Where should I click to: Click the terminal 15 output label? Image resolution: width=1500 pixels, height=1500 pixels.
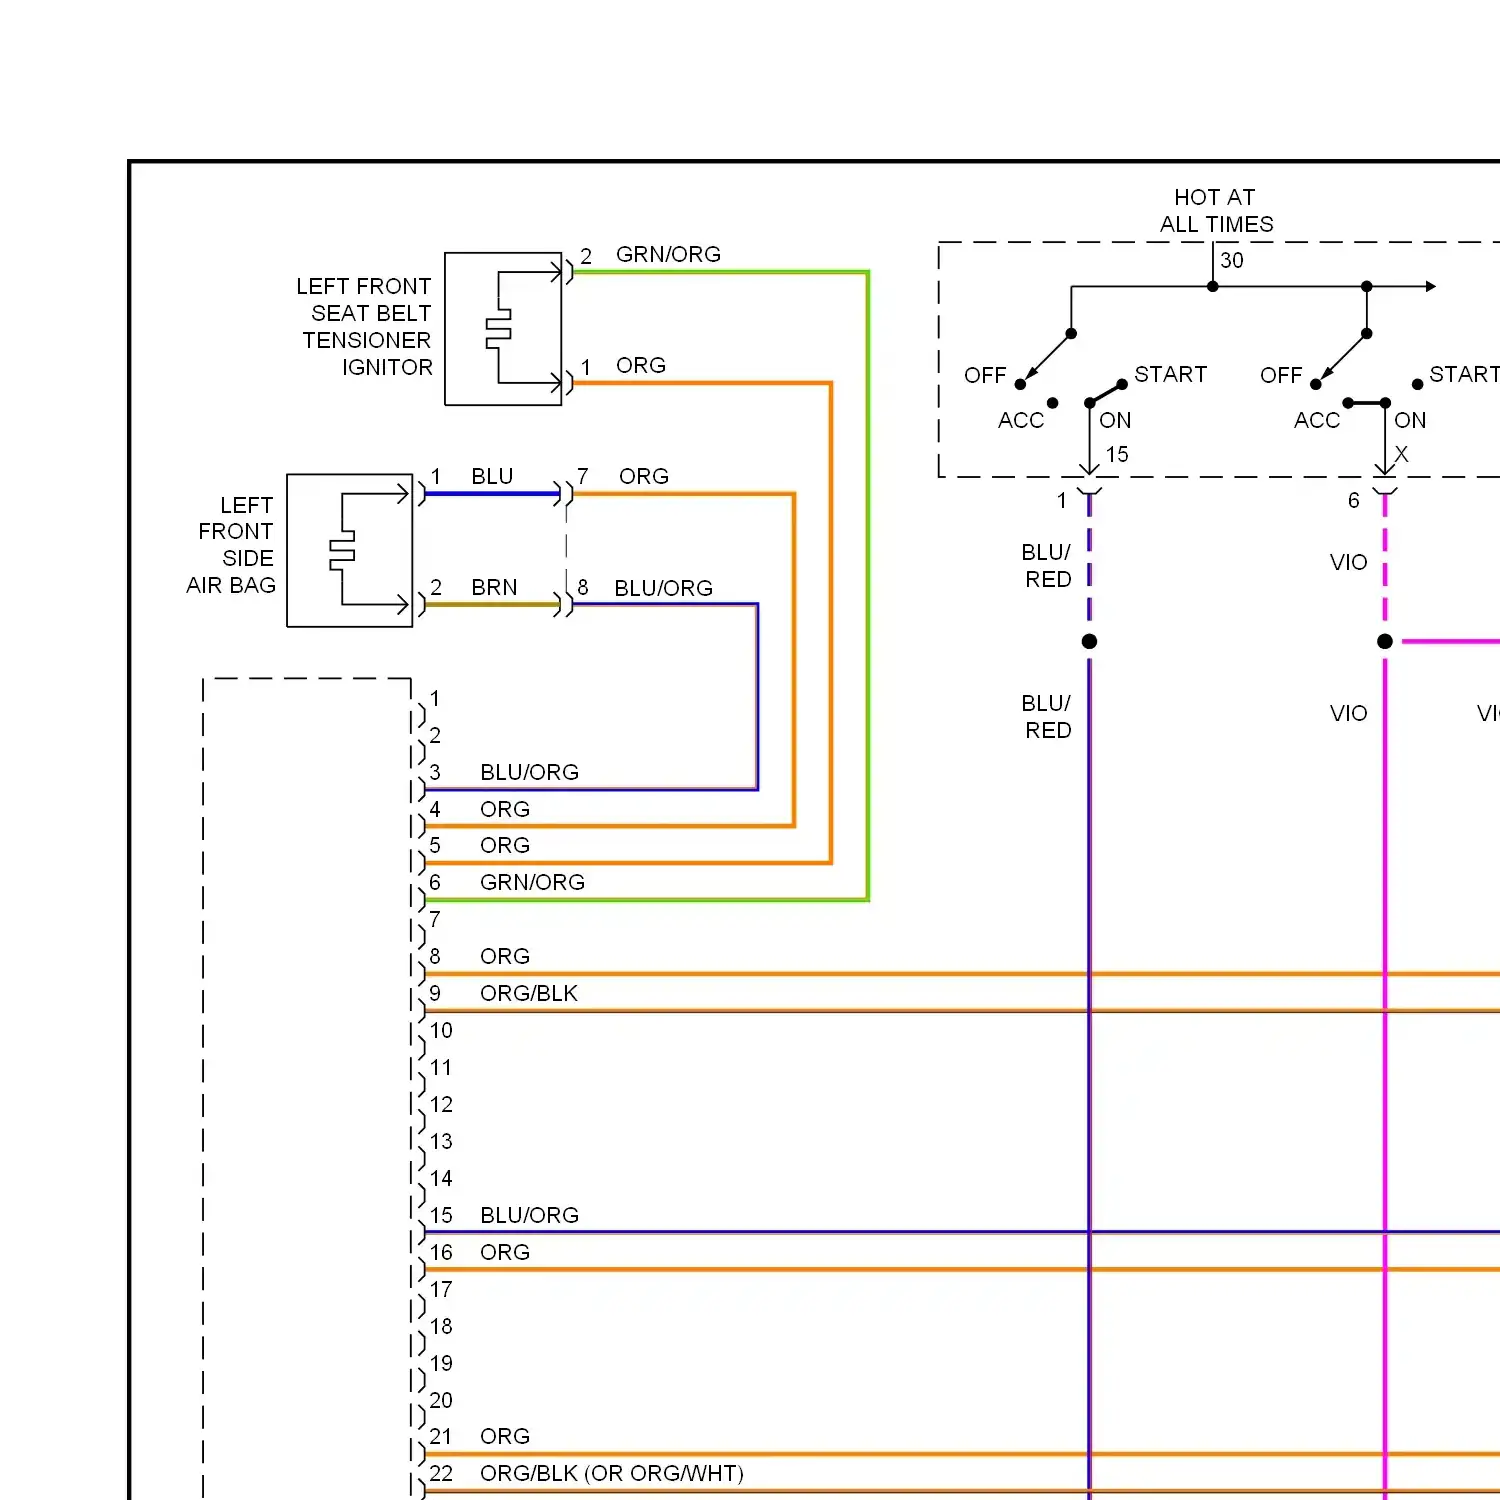tap(1117, 455)
